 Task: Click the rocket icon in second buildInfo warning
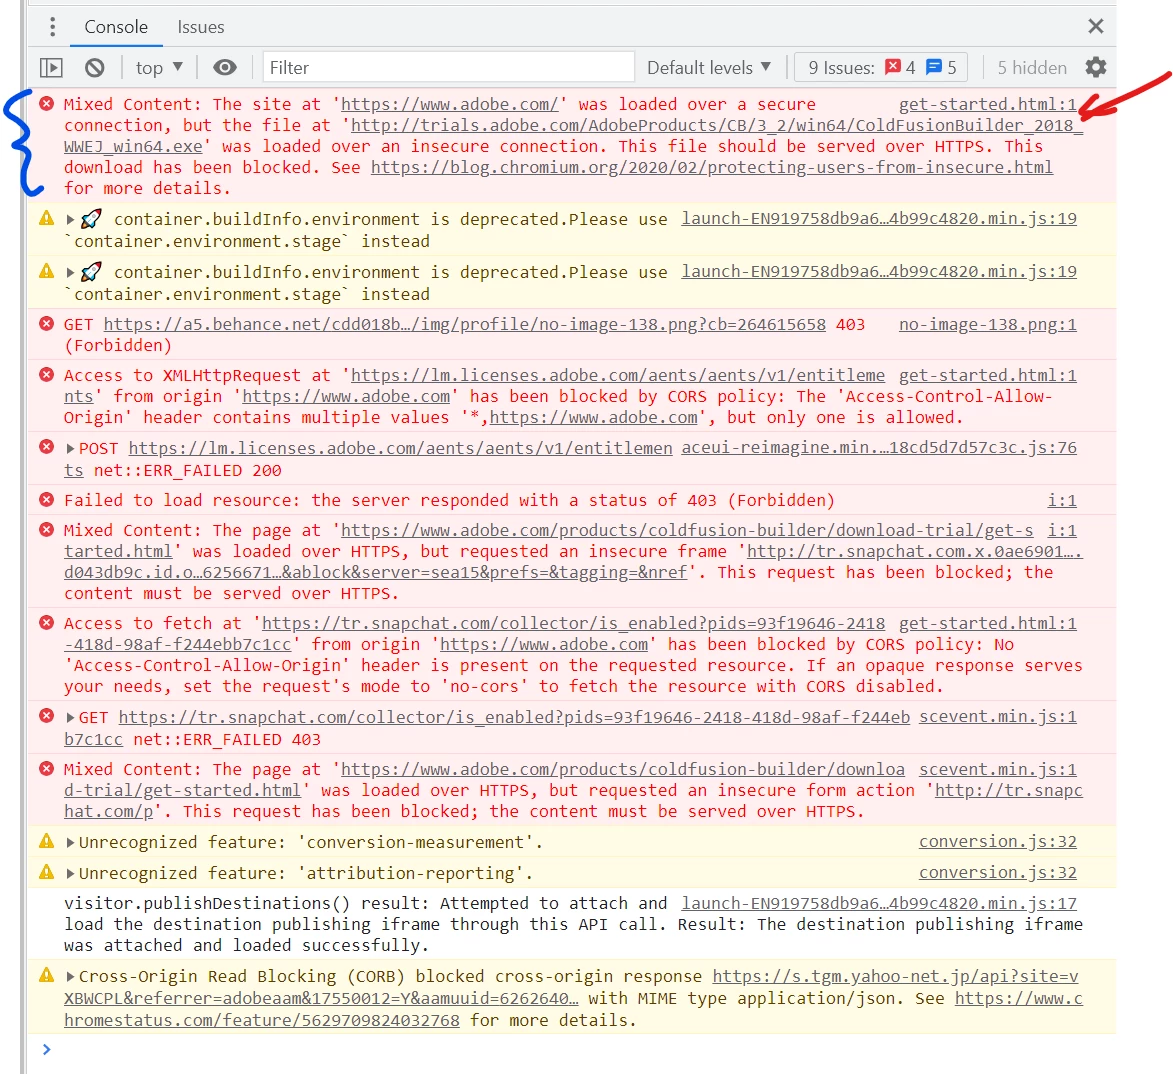(91, 272)
